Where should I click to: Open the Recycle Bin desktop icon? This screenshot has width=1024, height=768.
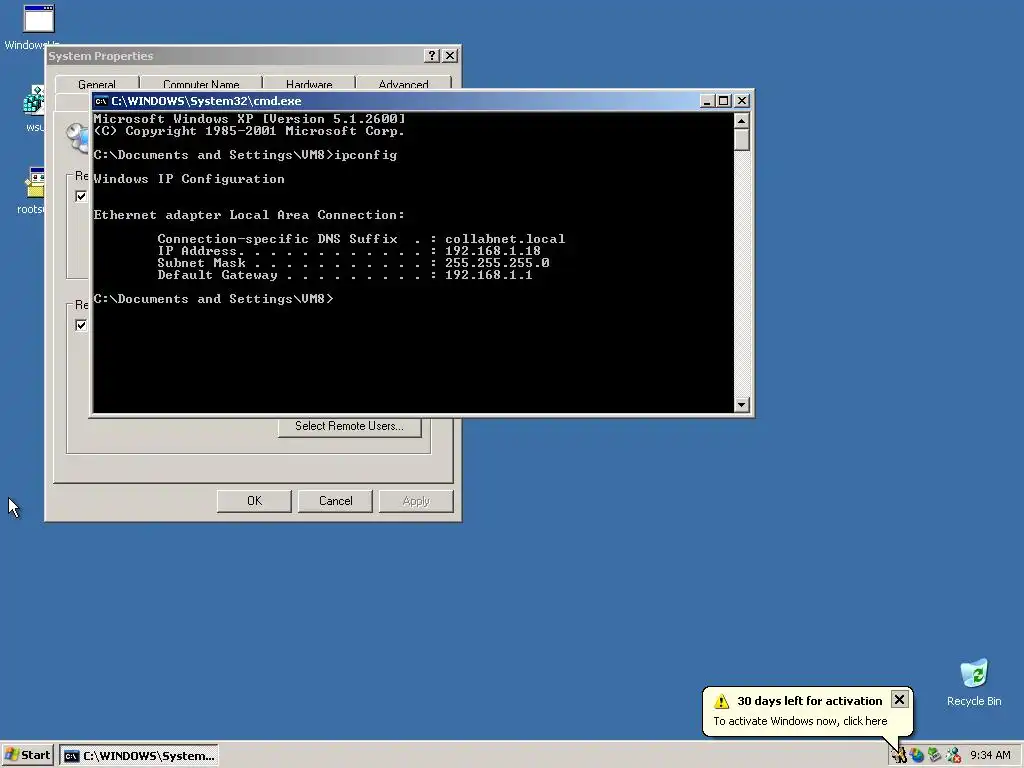tap(974, 682)
